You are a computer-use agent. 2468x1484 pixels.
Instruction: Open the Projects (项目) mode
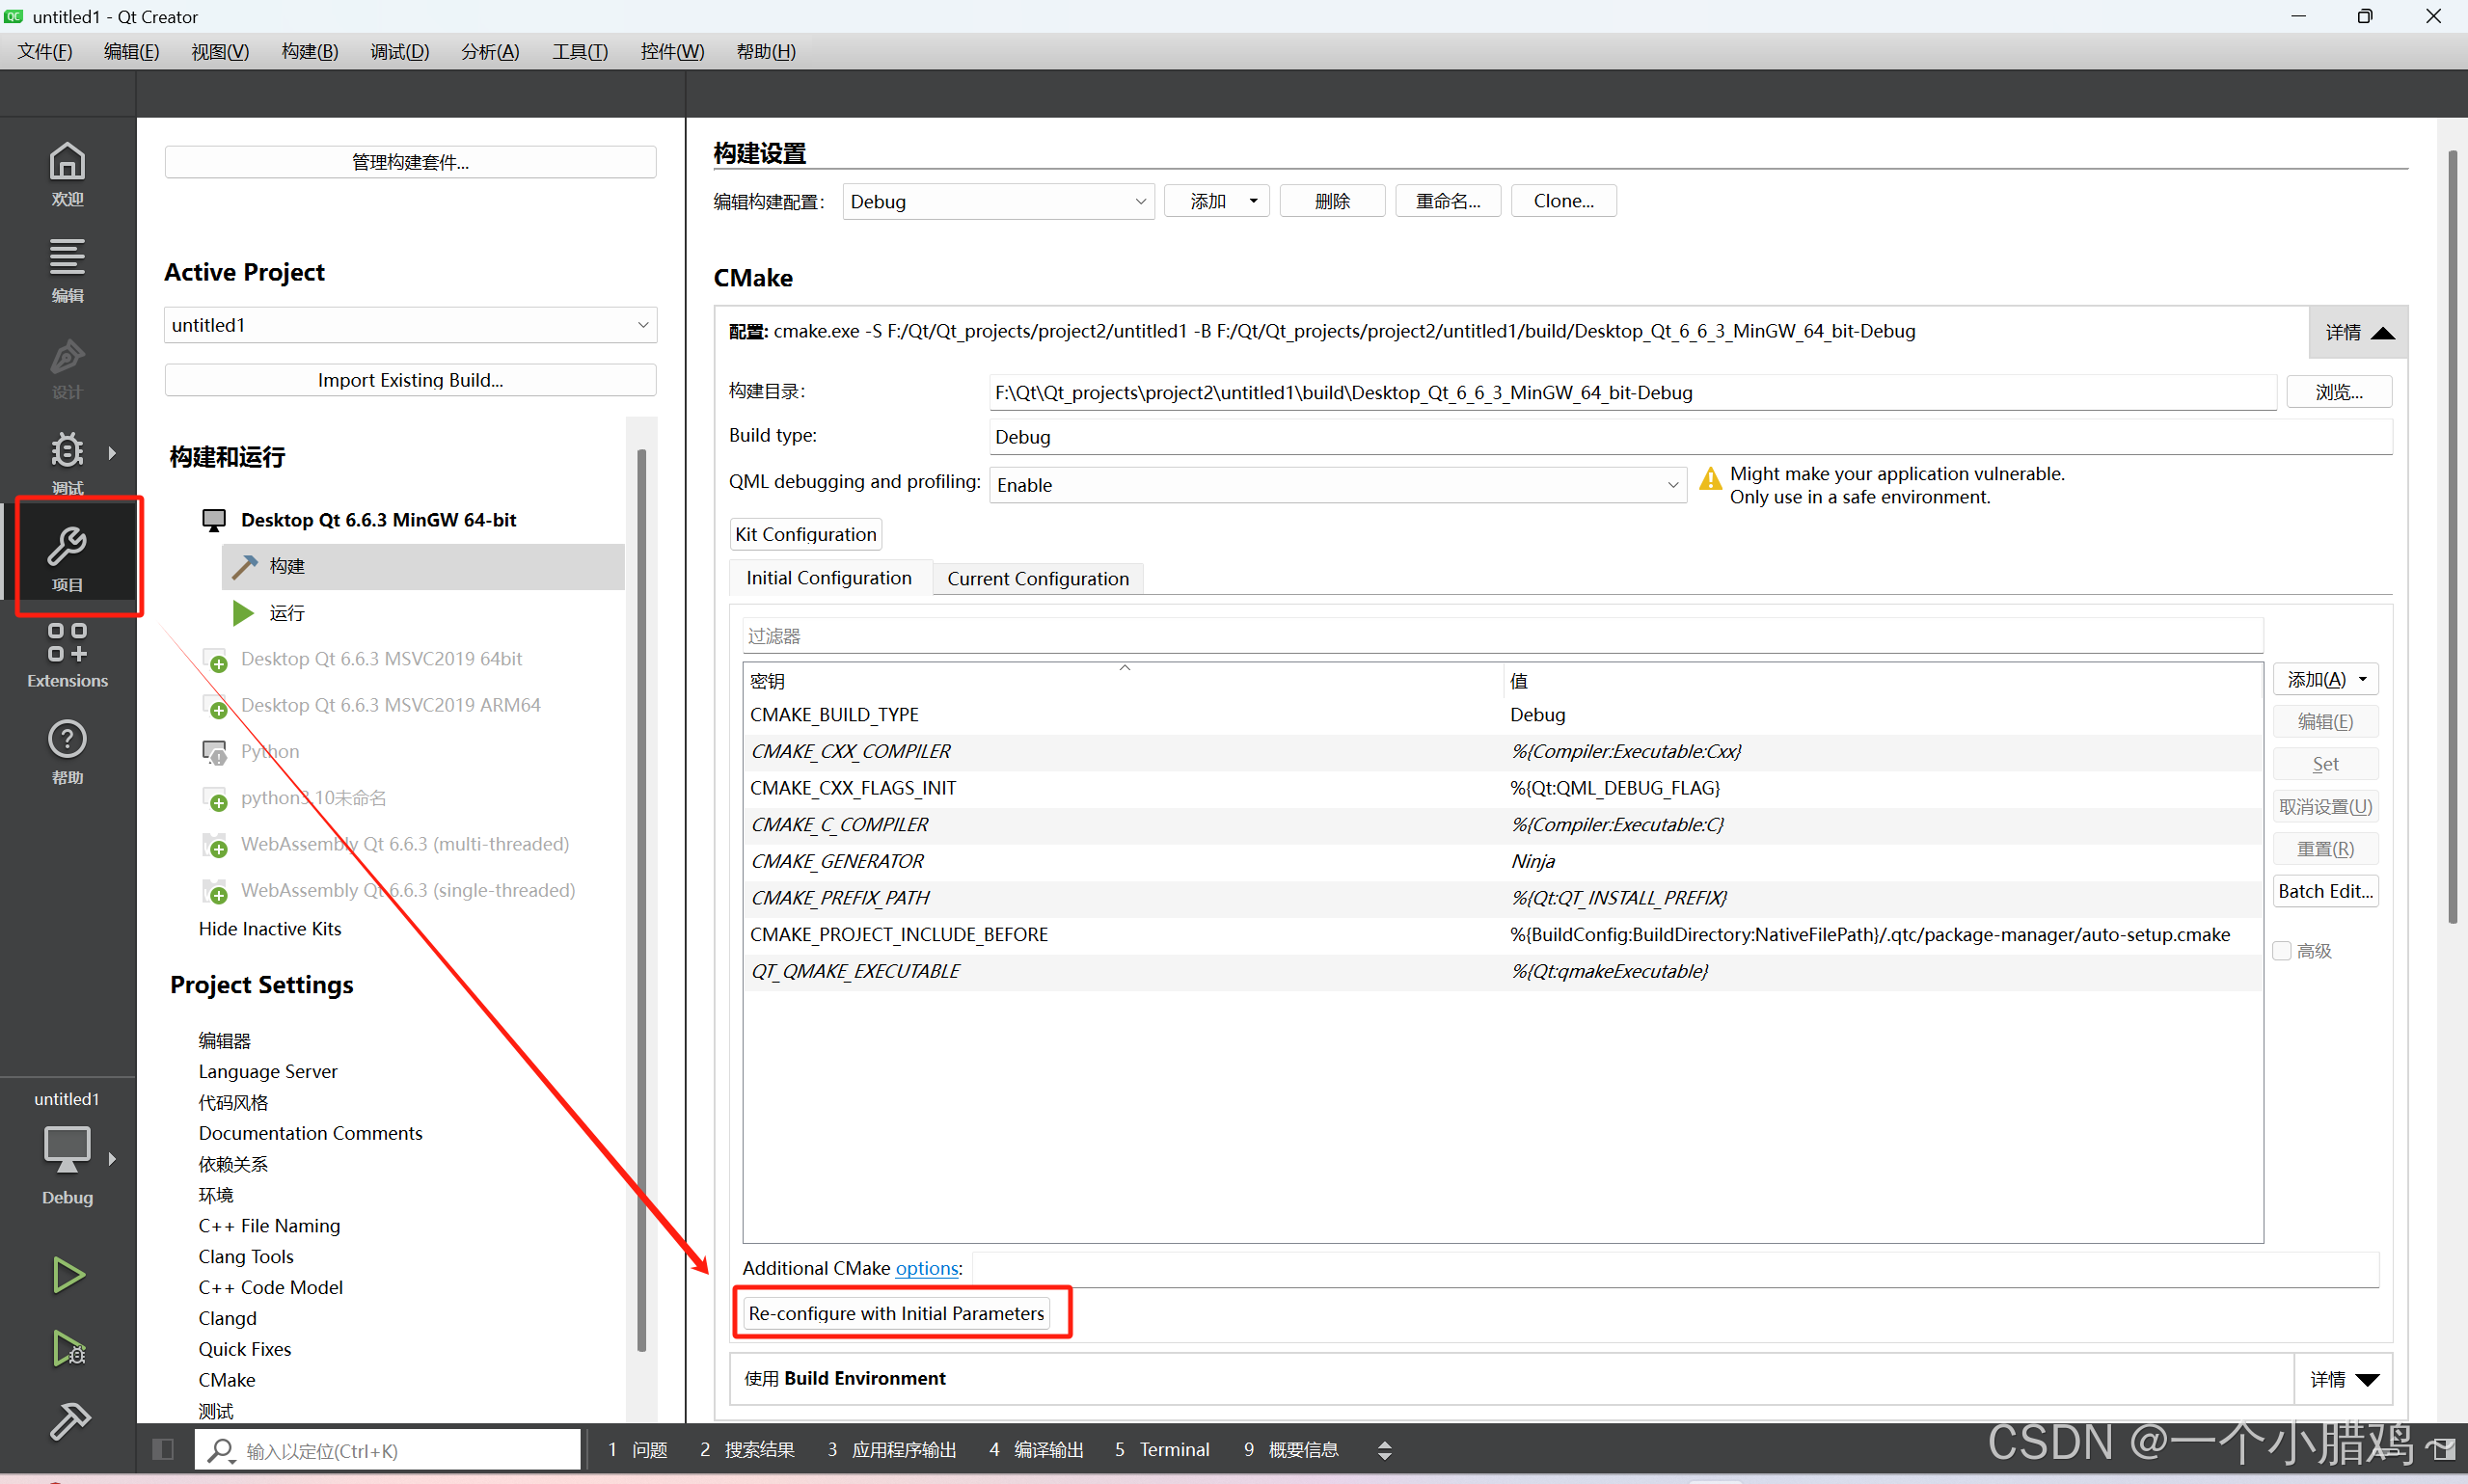[67, 558]
